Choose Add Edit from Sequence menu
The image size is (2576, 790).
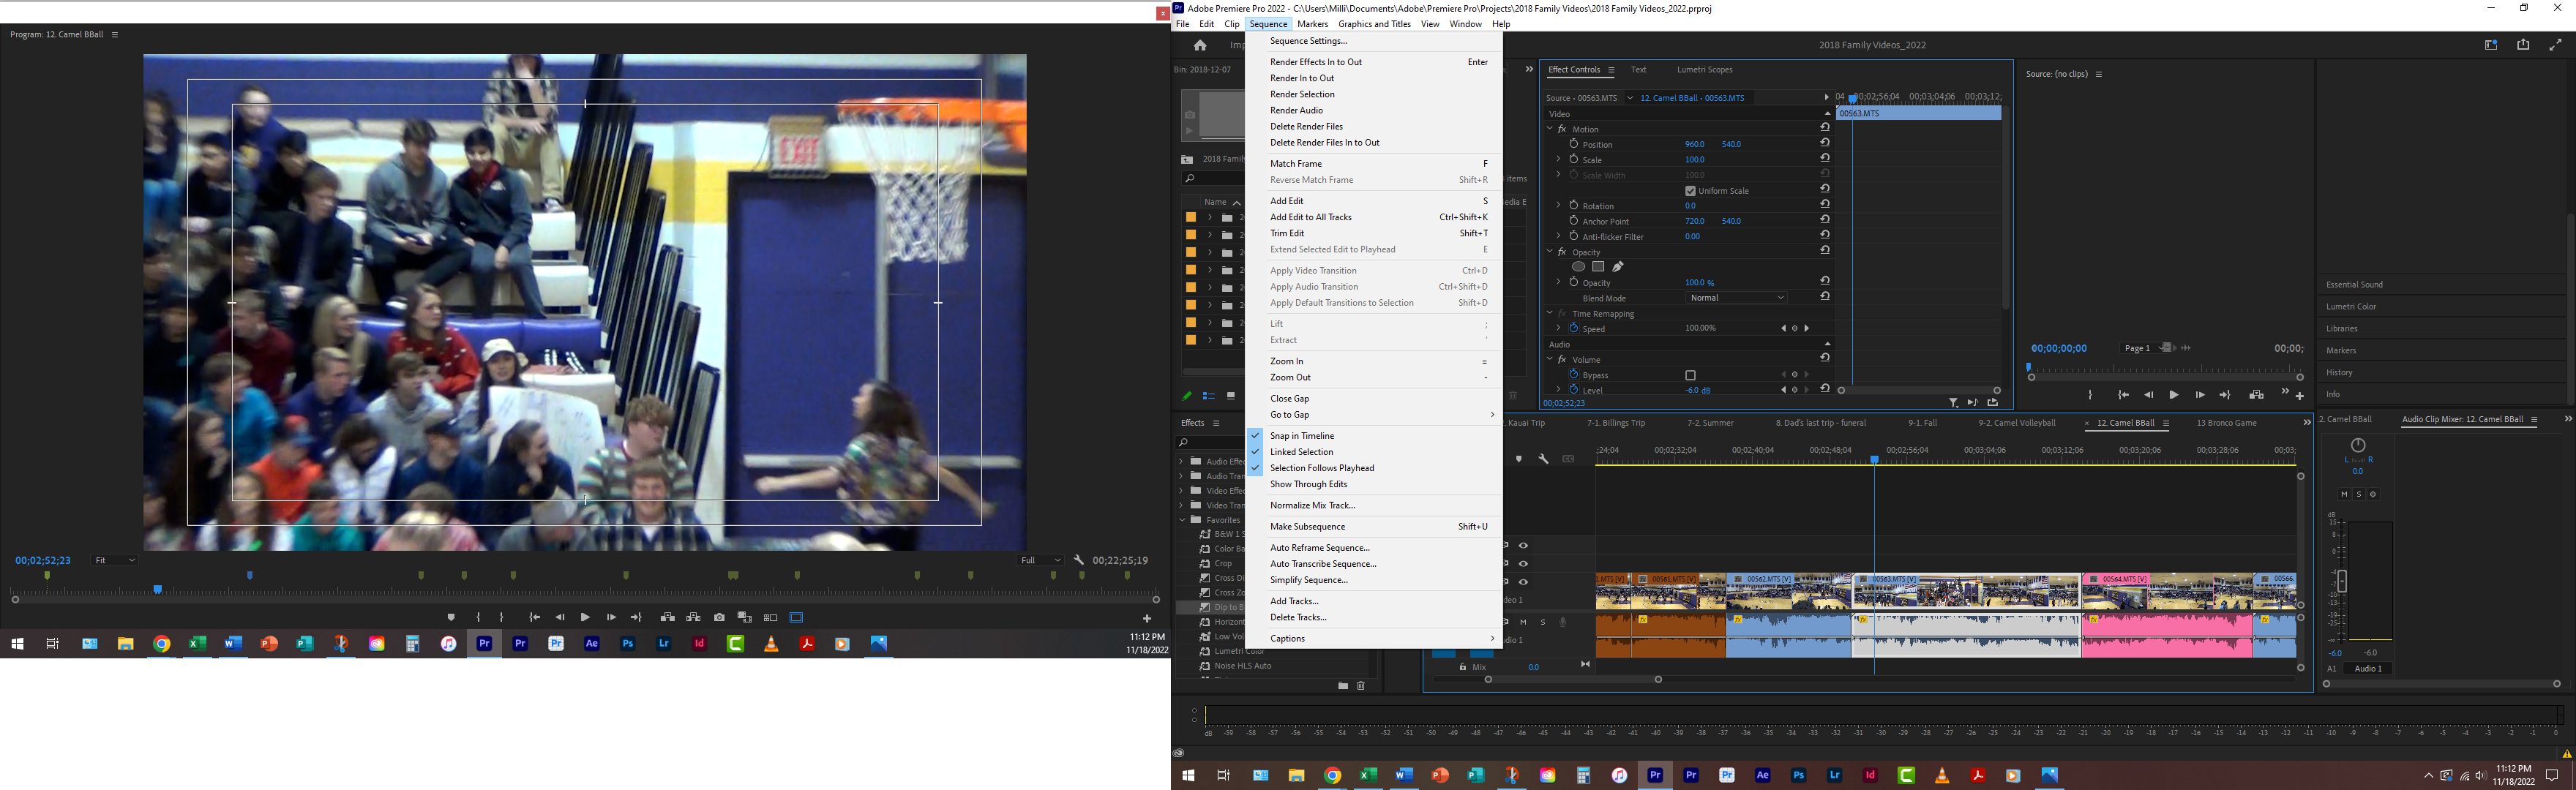pos(1287,201)
